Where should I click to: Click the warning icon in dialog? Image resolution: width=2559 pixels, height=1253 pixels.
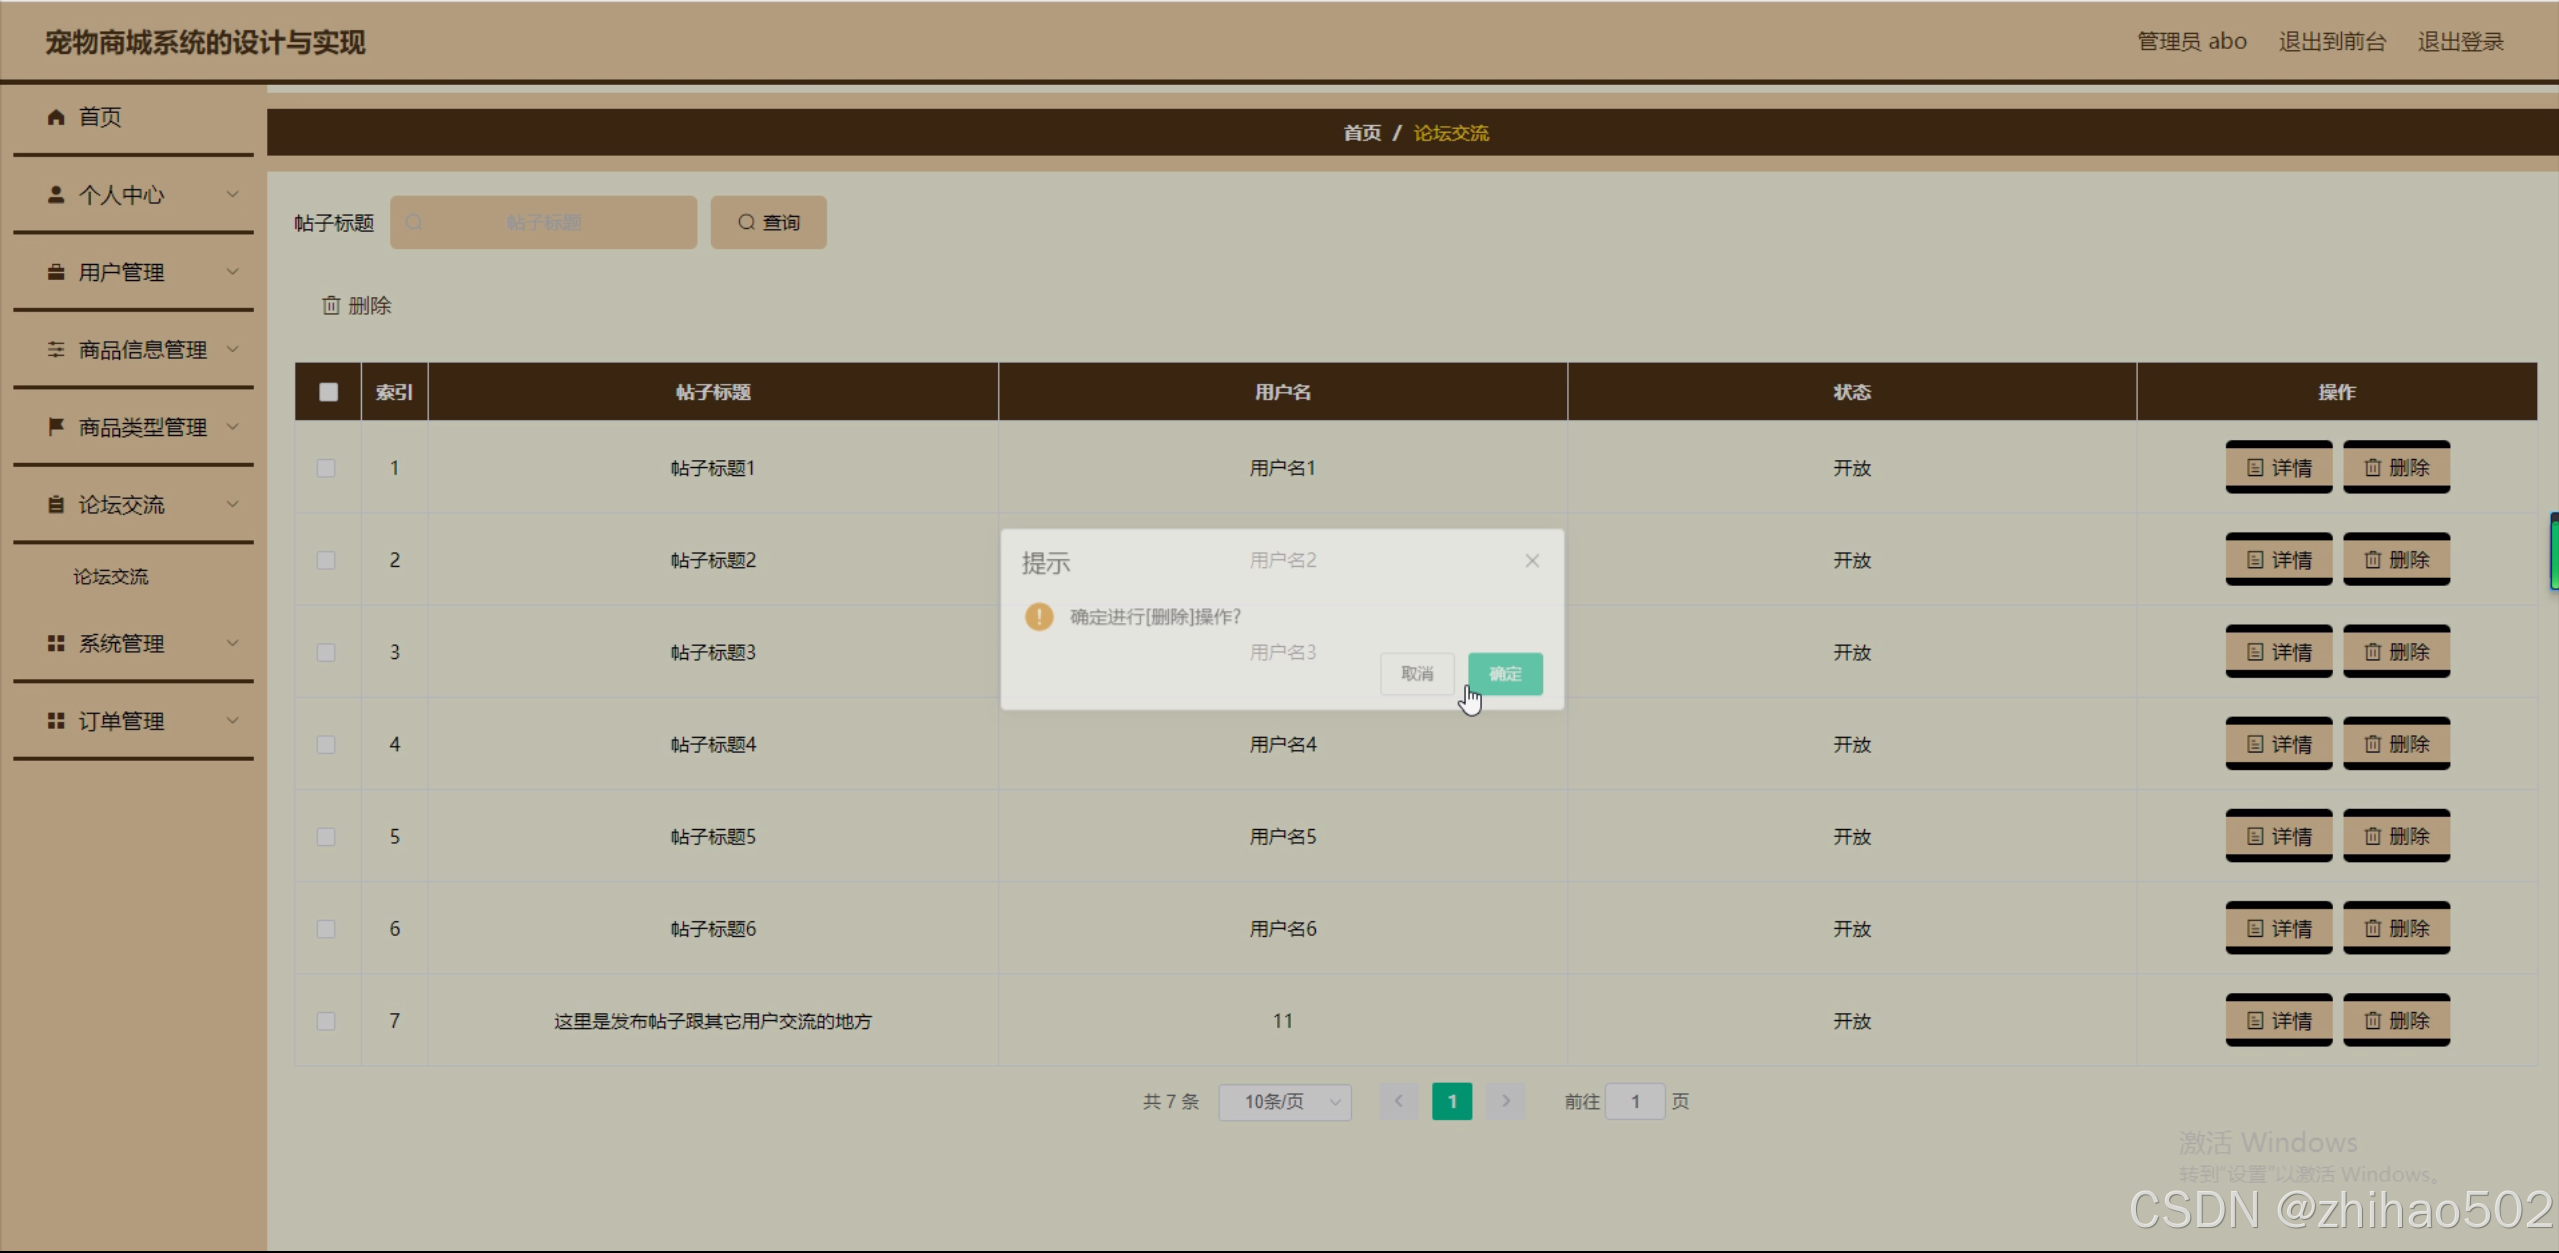tap(1039, 616)
